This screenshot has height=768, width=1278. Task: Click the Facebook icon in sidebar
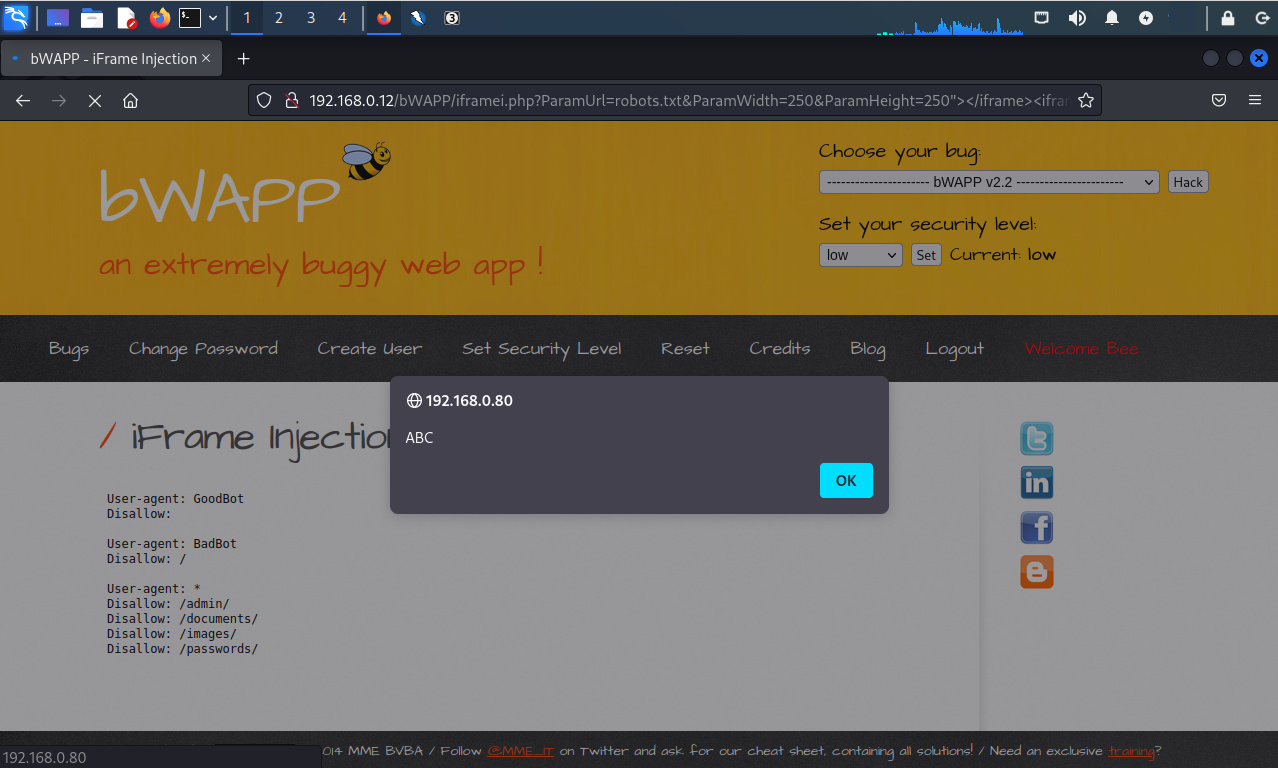[x=1036, y=527]
